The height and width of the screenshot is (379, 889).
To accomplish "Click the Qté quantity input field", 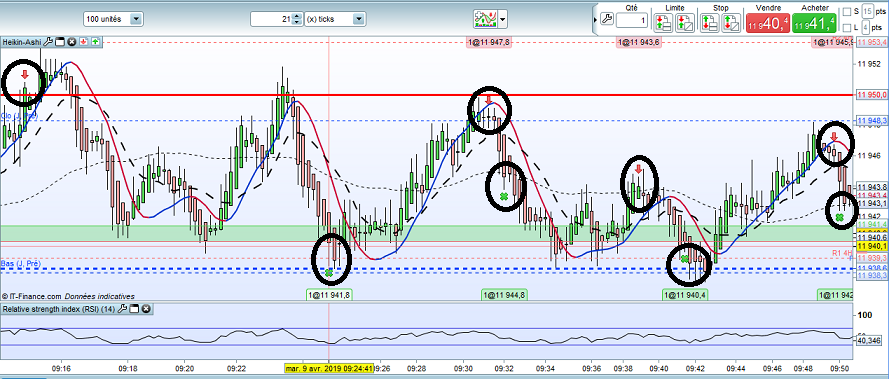I will click(x=631, y=21).
